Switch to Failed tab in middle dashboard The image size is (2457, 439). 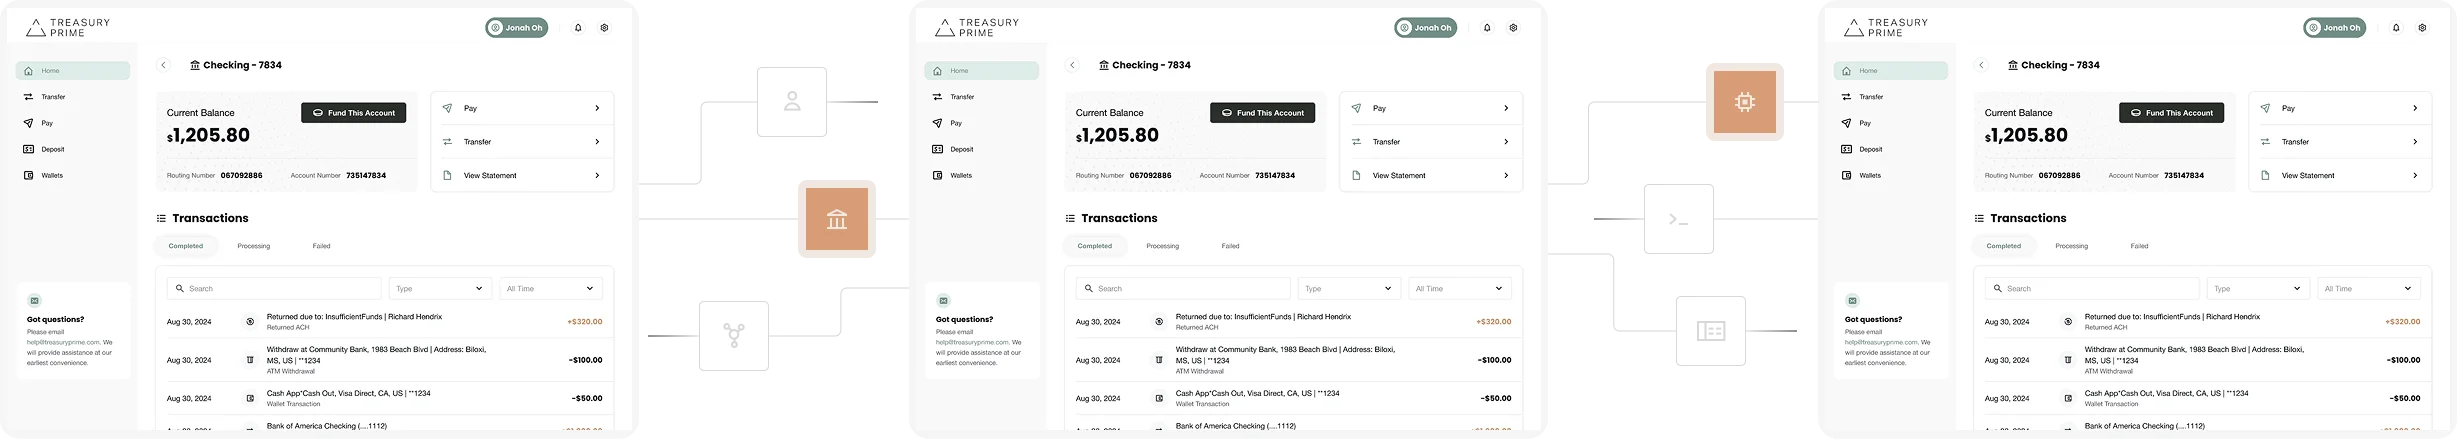(1230, 246)
